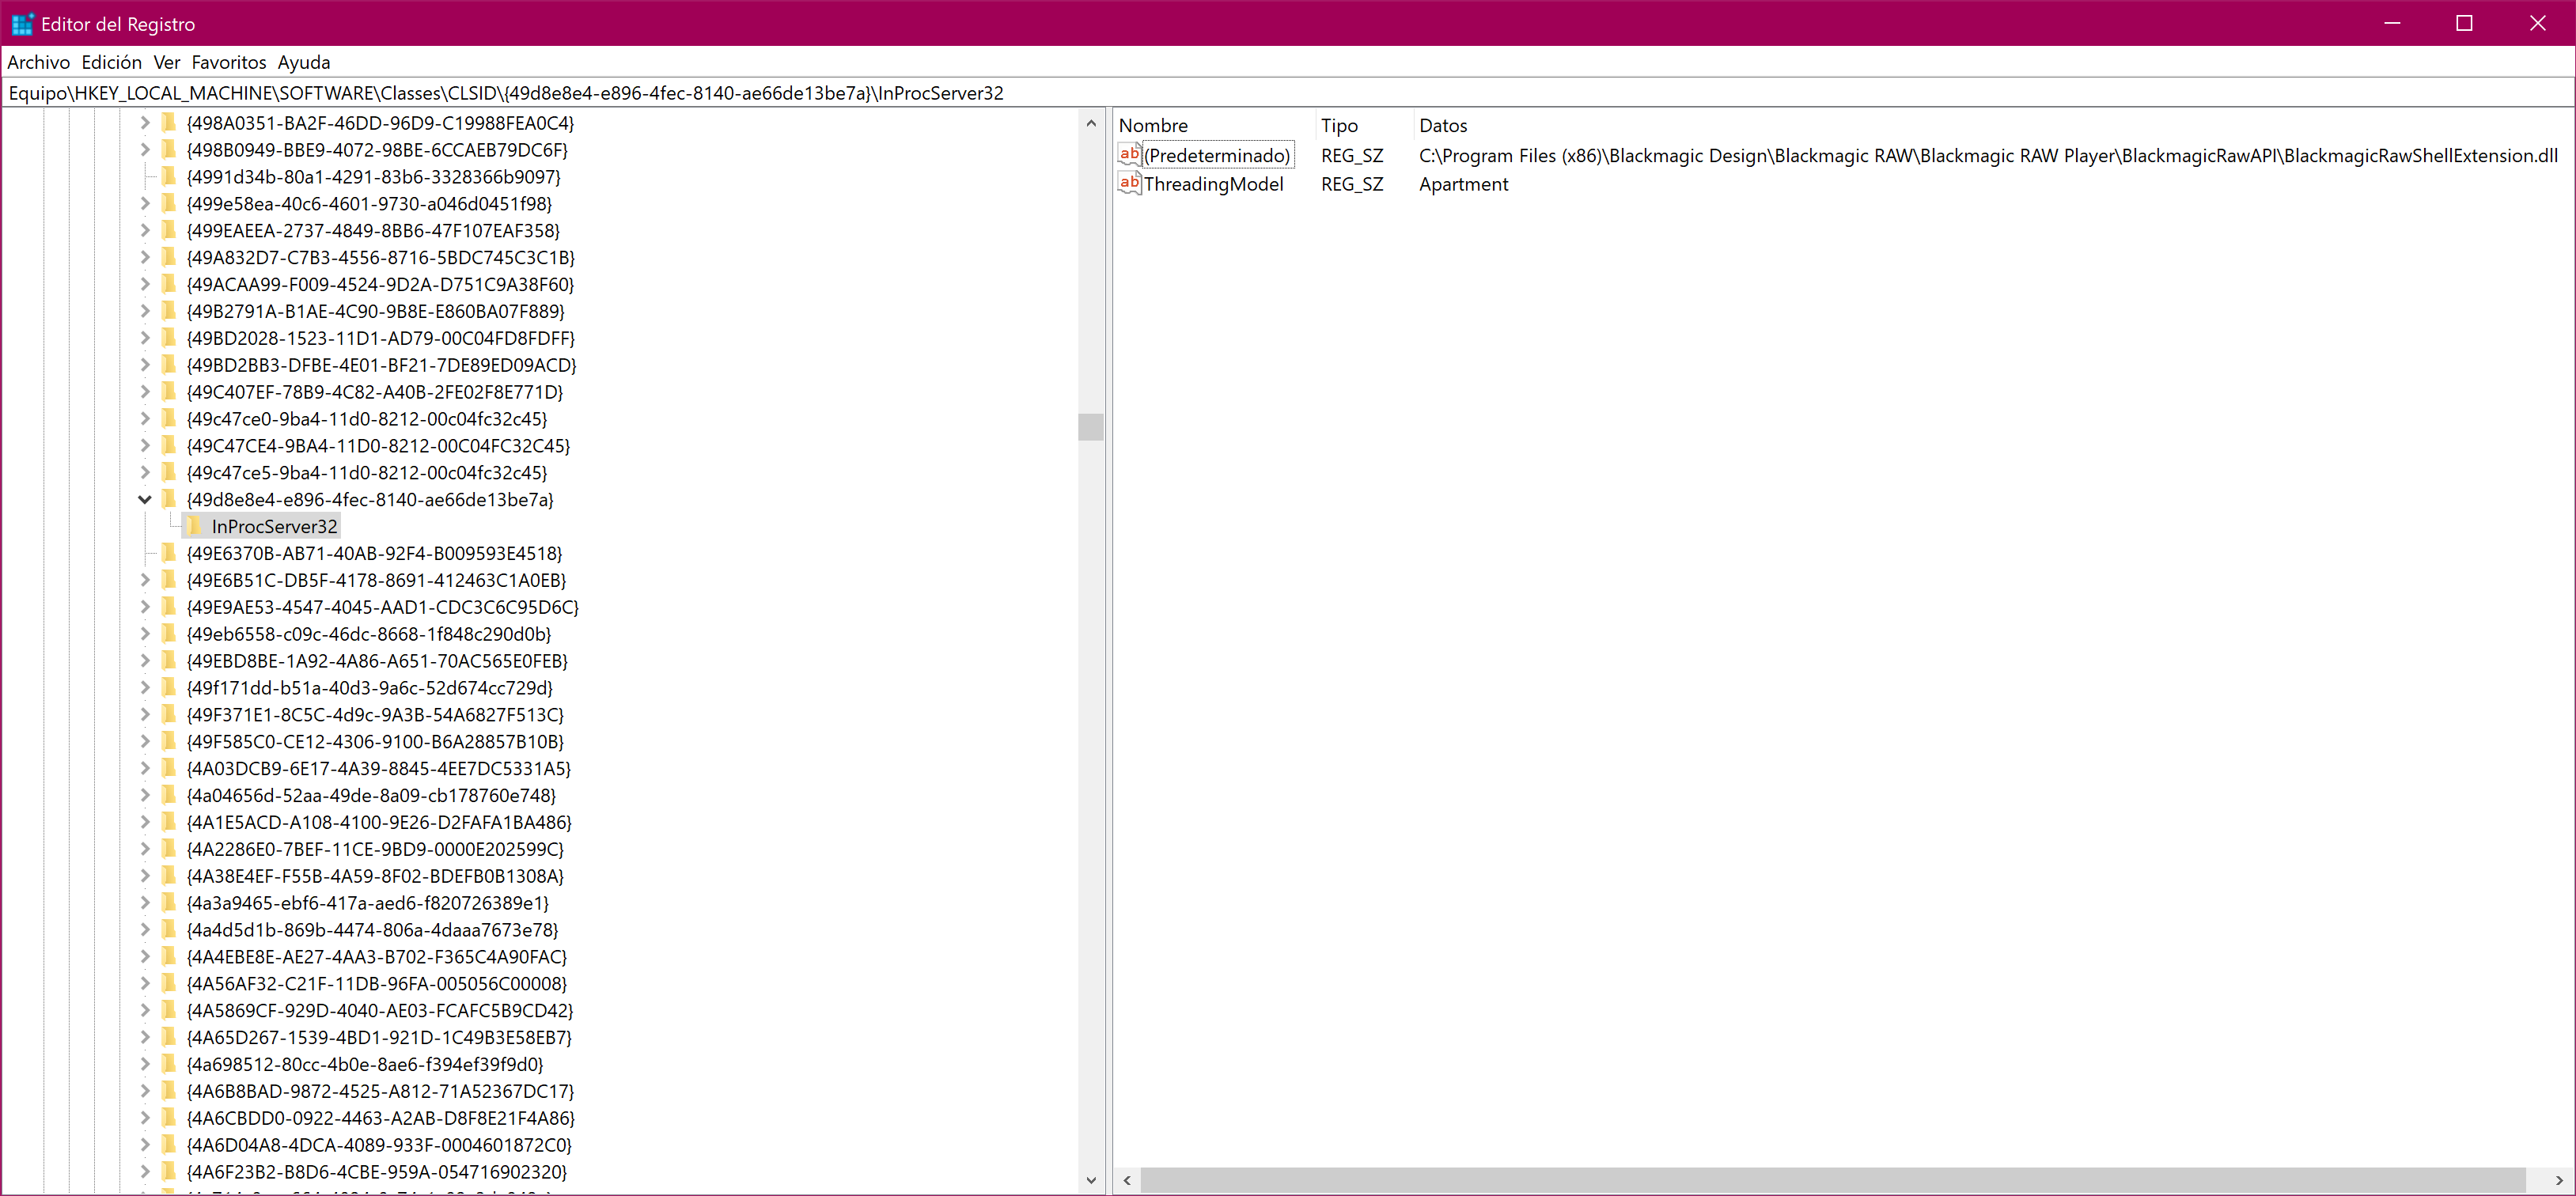The width and height of the screenshot is (2576, 1196).
Task: Open the Ver menu
Action: (166, 62)
